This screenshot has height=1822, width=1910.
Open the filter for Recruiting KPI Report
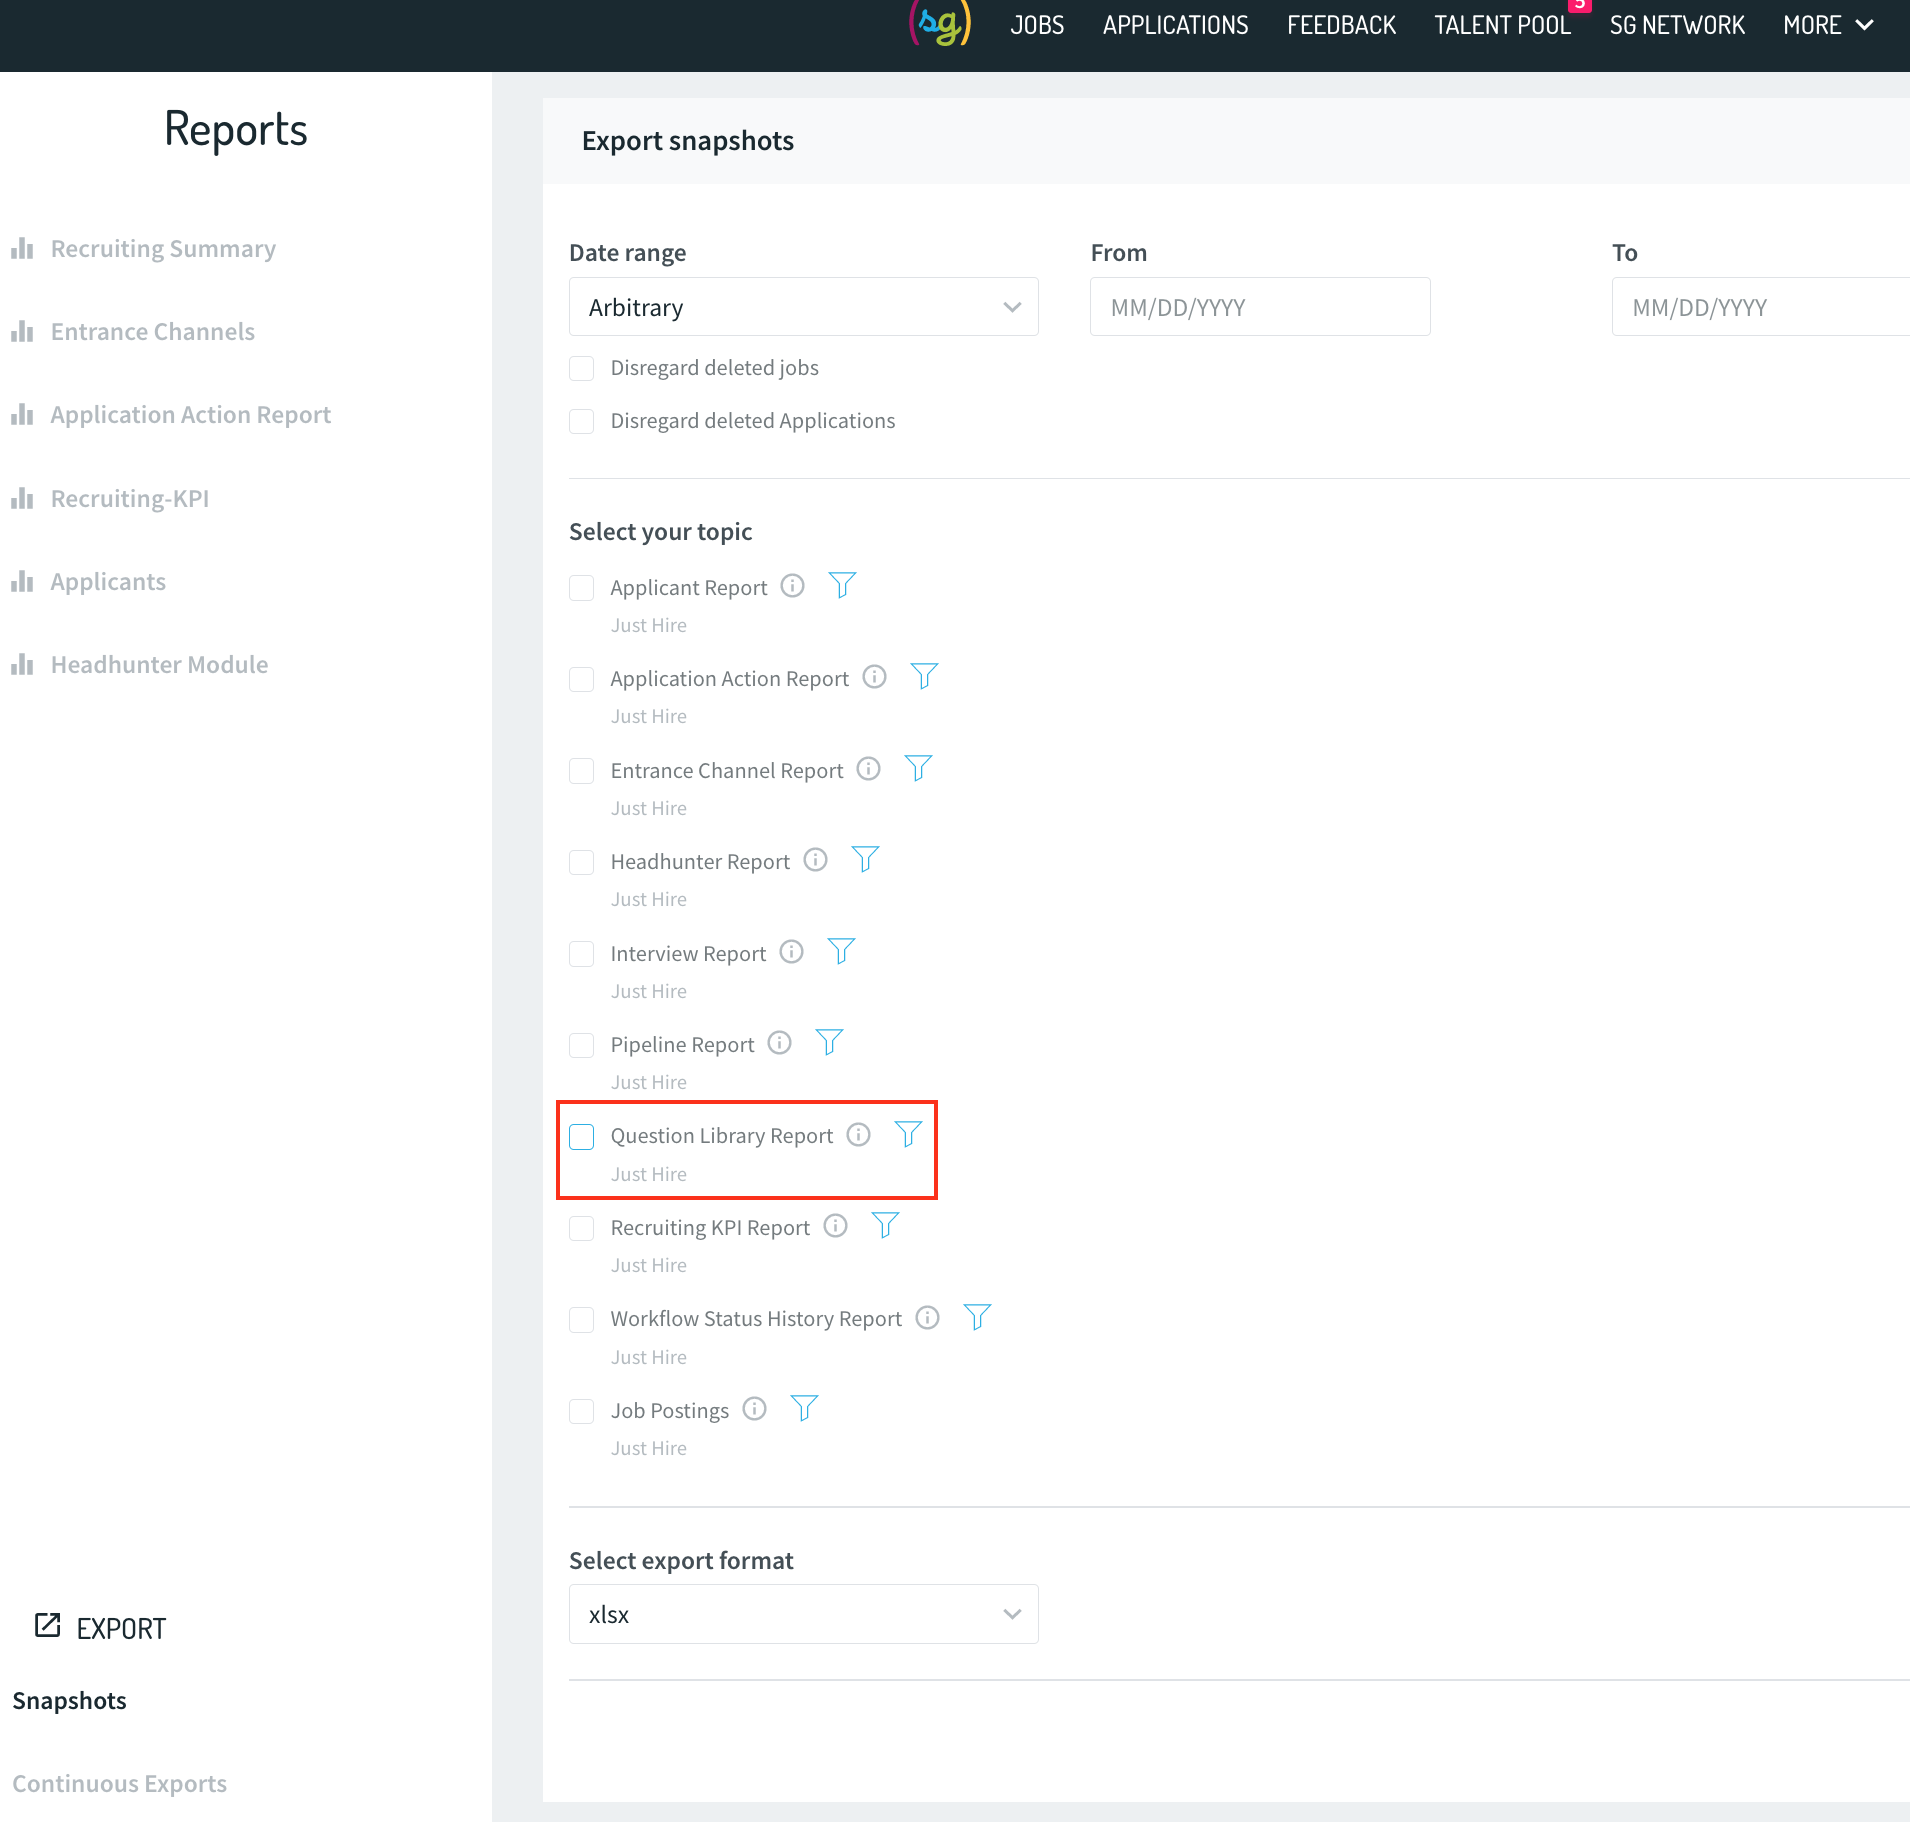click(x=885, y=1225)
